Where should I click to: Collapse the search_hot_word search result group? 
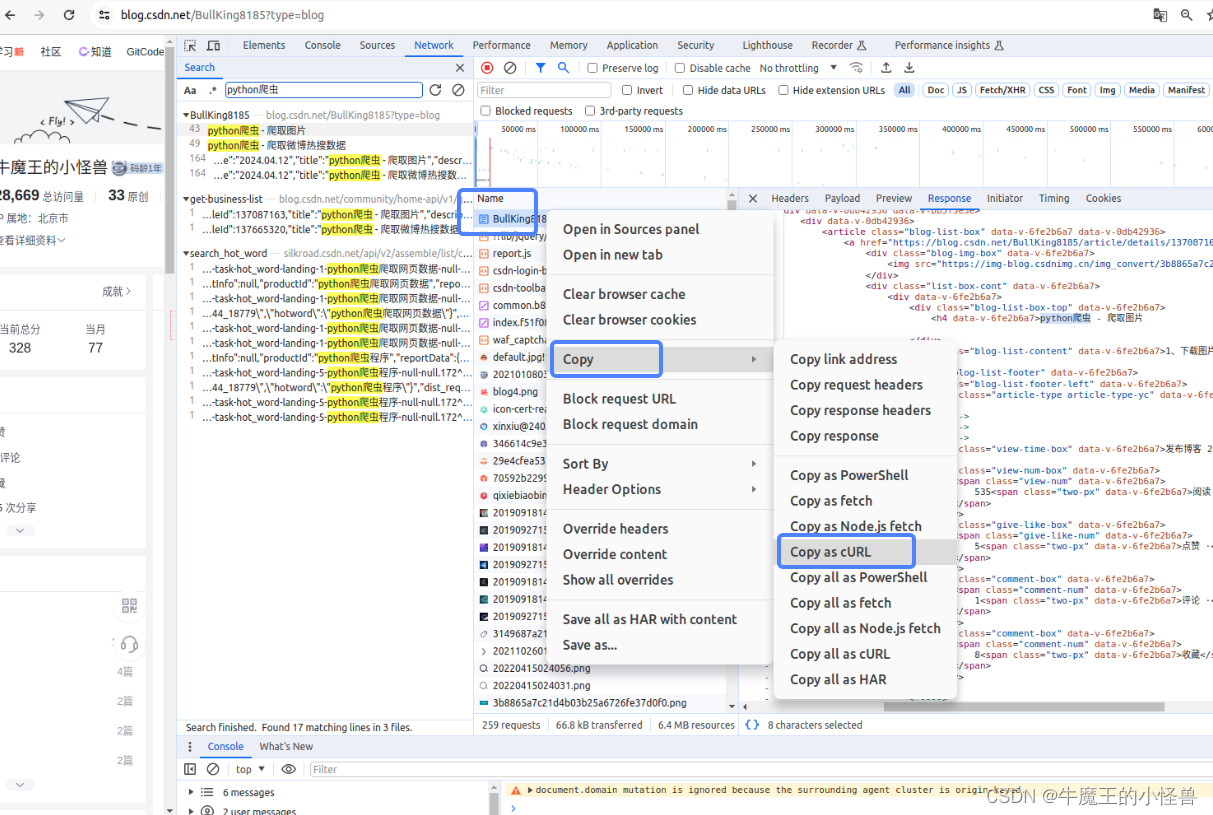186,253
